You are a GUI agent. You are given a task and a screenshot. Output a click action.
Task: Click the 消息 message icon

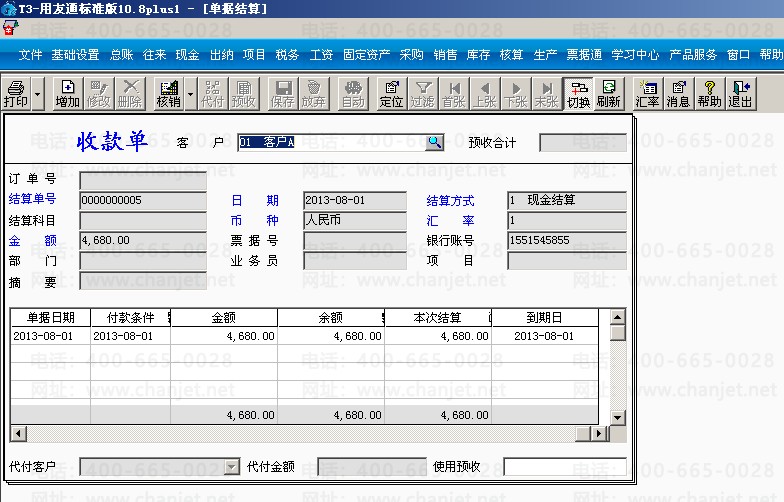click(x=678, y=94)
